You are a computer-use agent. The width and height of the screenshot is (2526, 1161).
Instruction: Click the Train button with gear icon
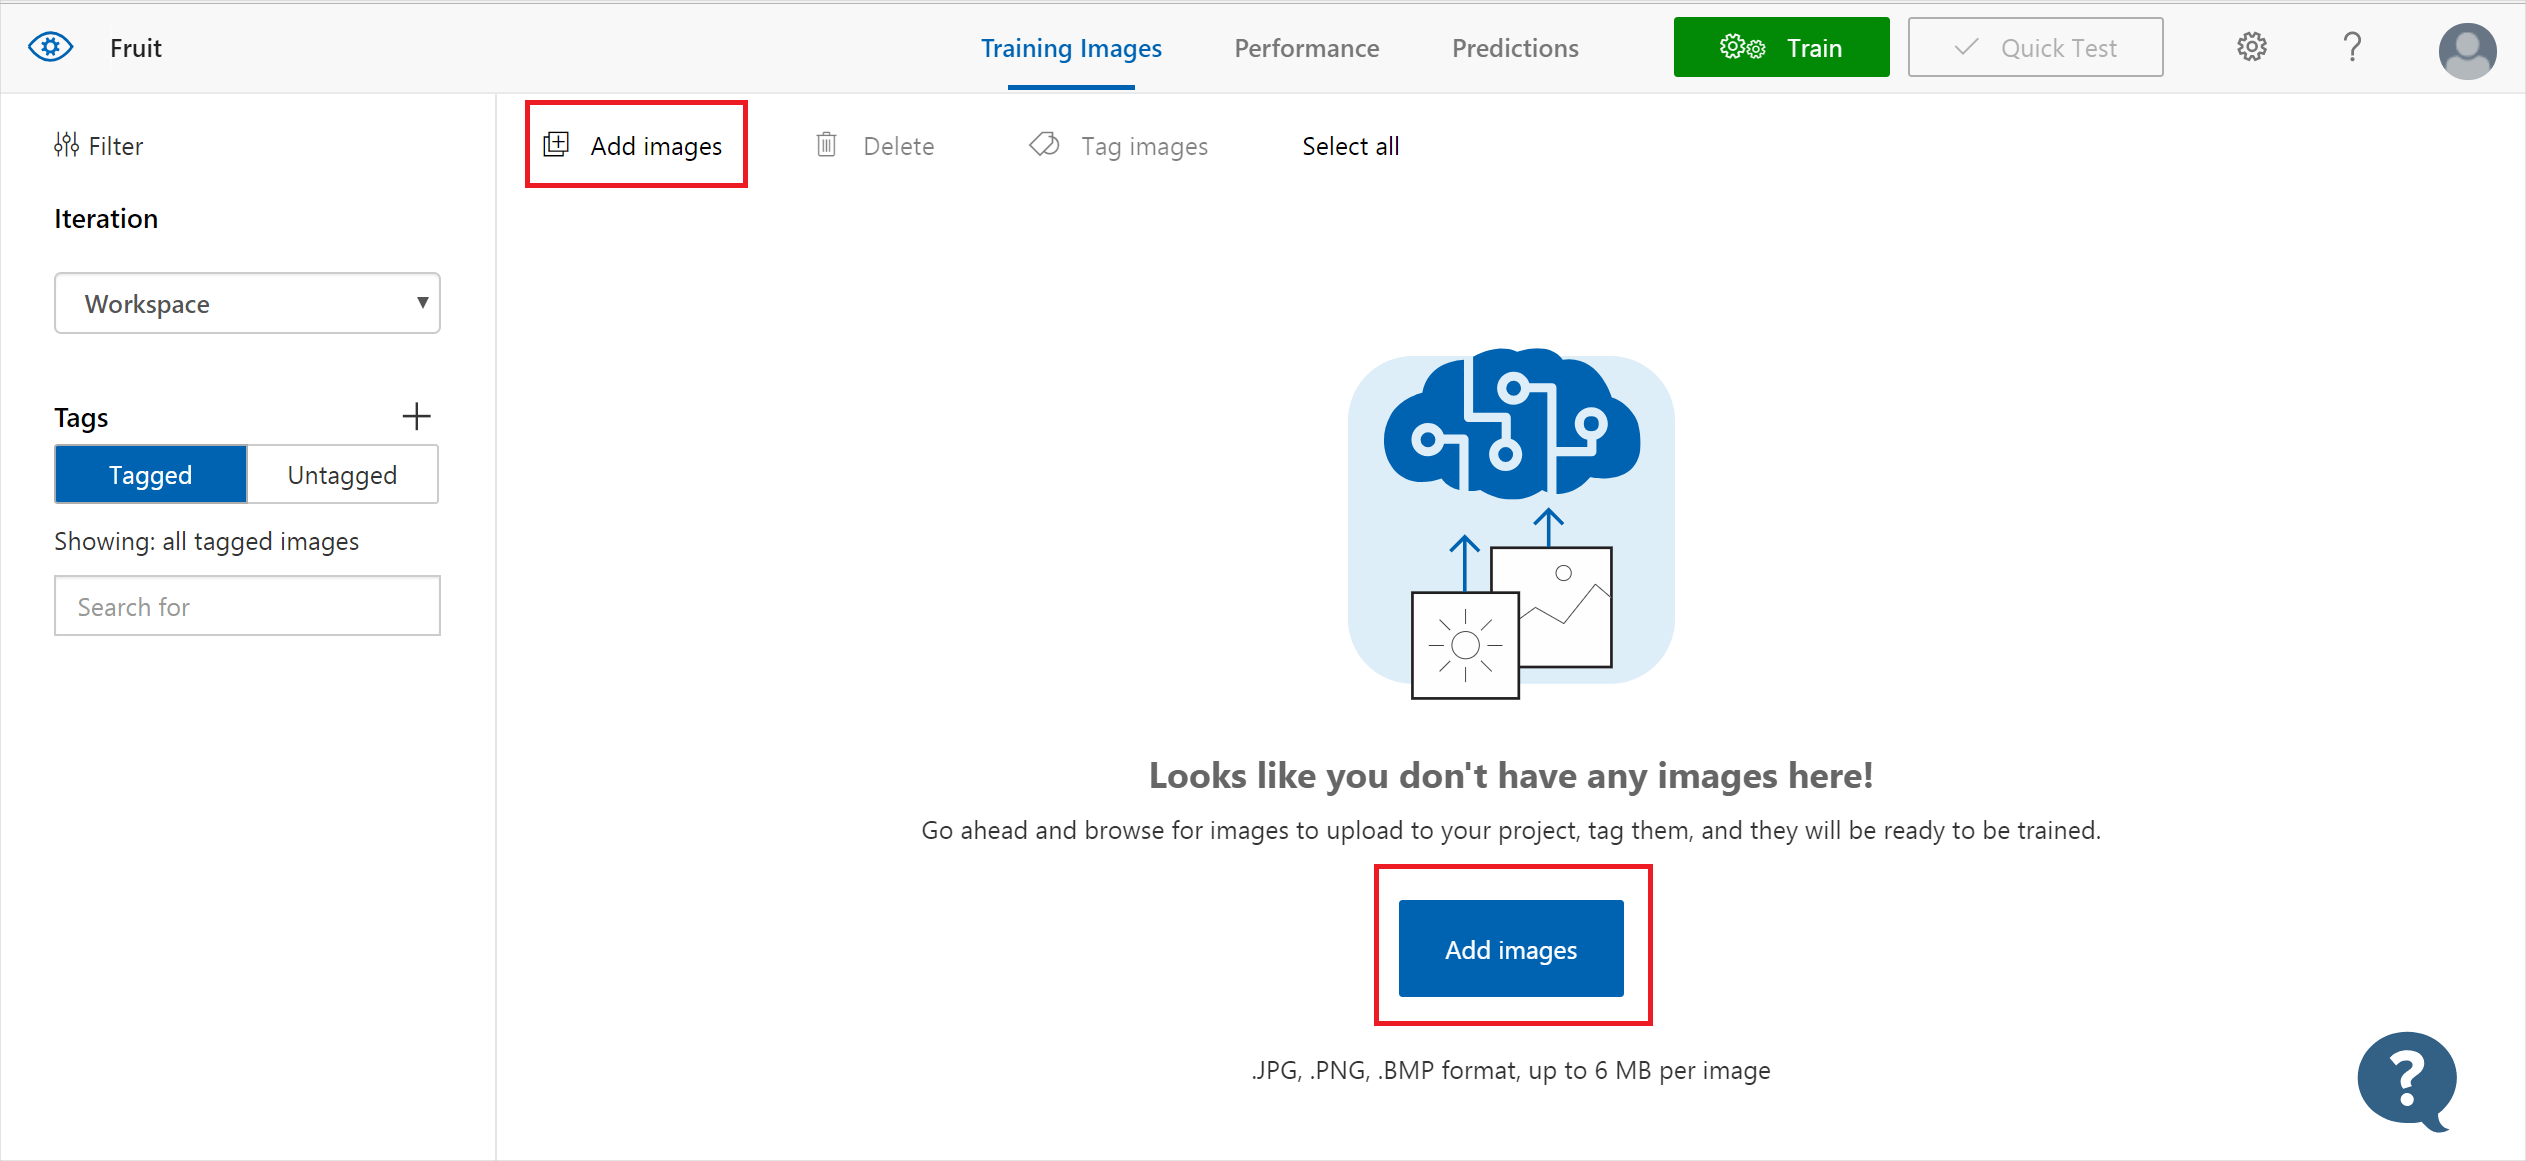click(1787, 48)
